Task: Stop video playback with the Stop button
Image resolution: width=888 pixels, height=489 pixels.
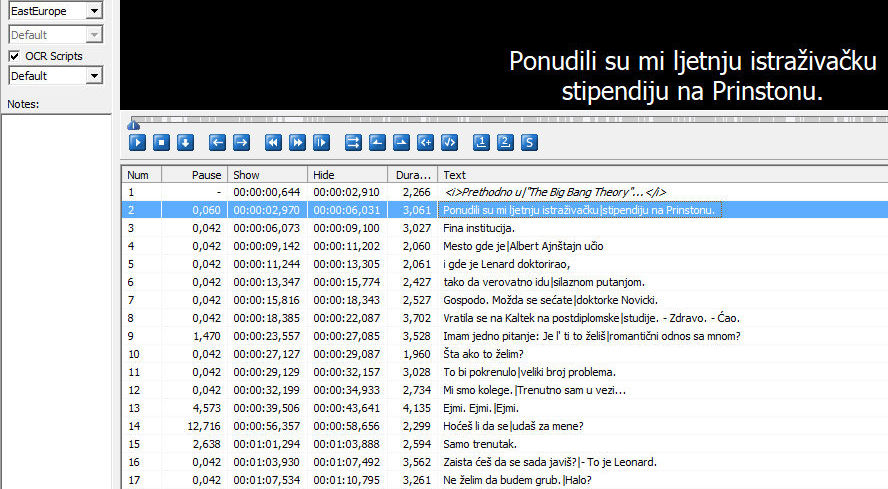Action: coord(161,142)
